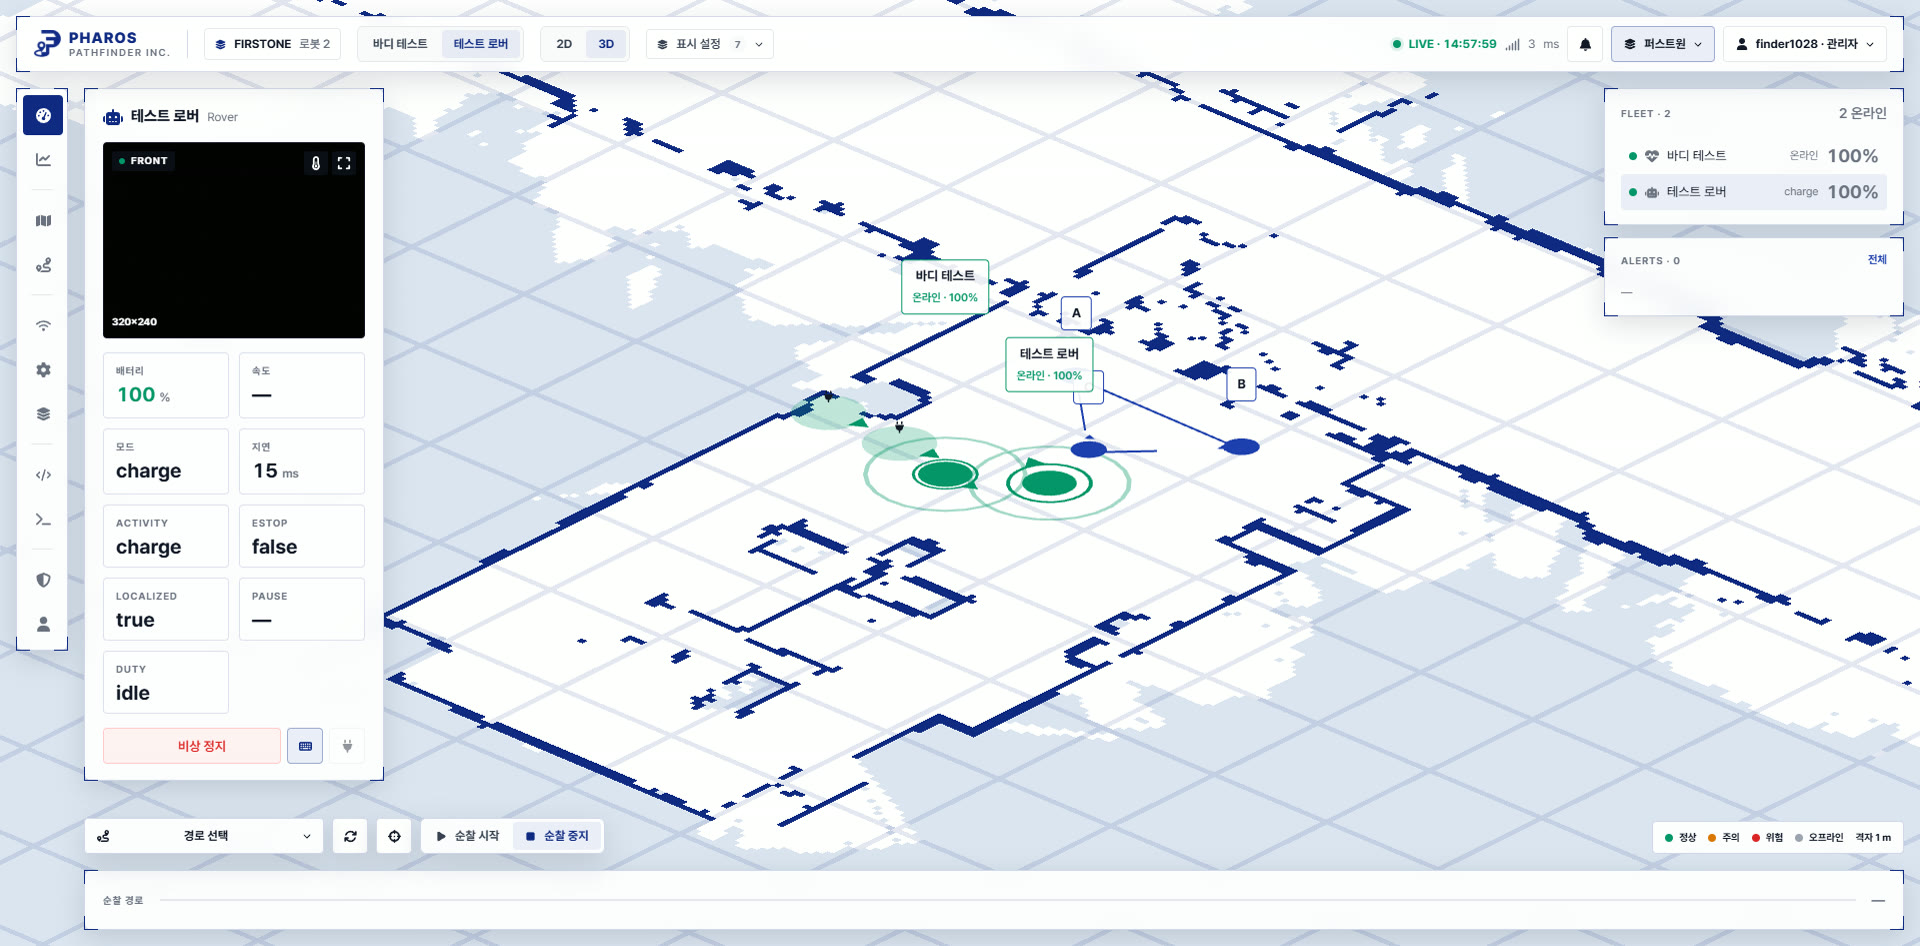The height and width of the screenshot is (946, 1920).
Task: Click the PHAROS Pathfinder logo
Action: pyautogui.click(x=102, y=44)
